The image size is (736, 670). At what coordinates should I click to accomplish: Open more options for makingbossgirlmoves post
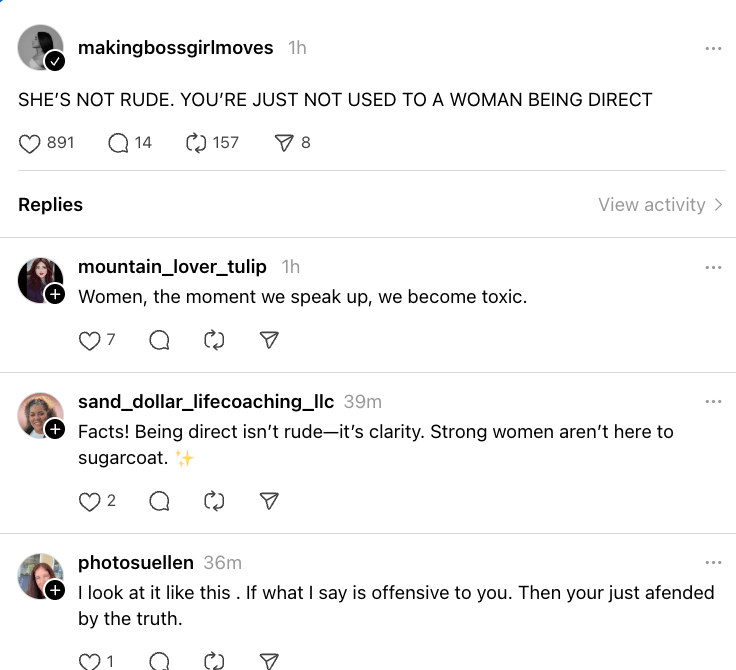tap(713, 48)
